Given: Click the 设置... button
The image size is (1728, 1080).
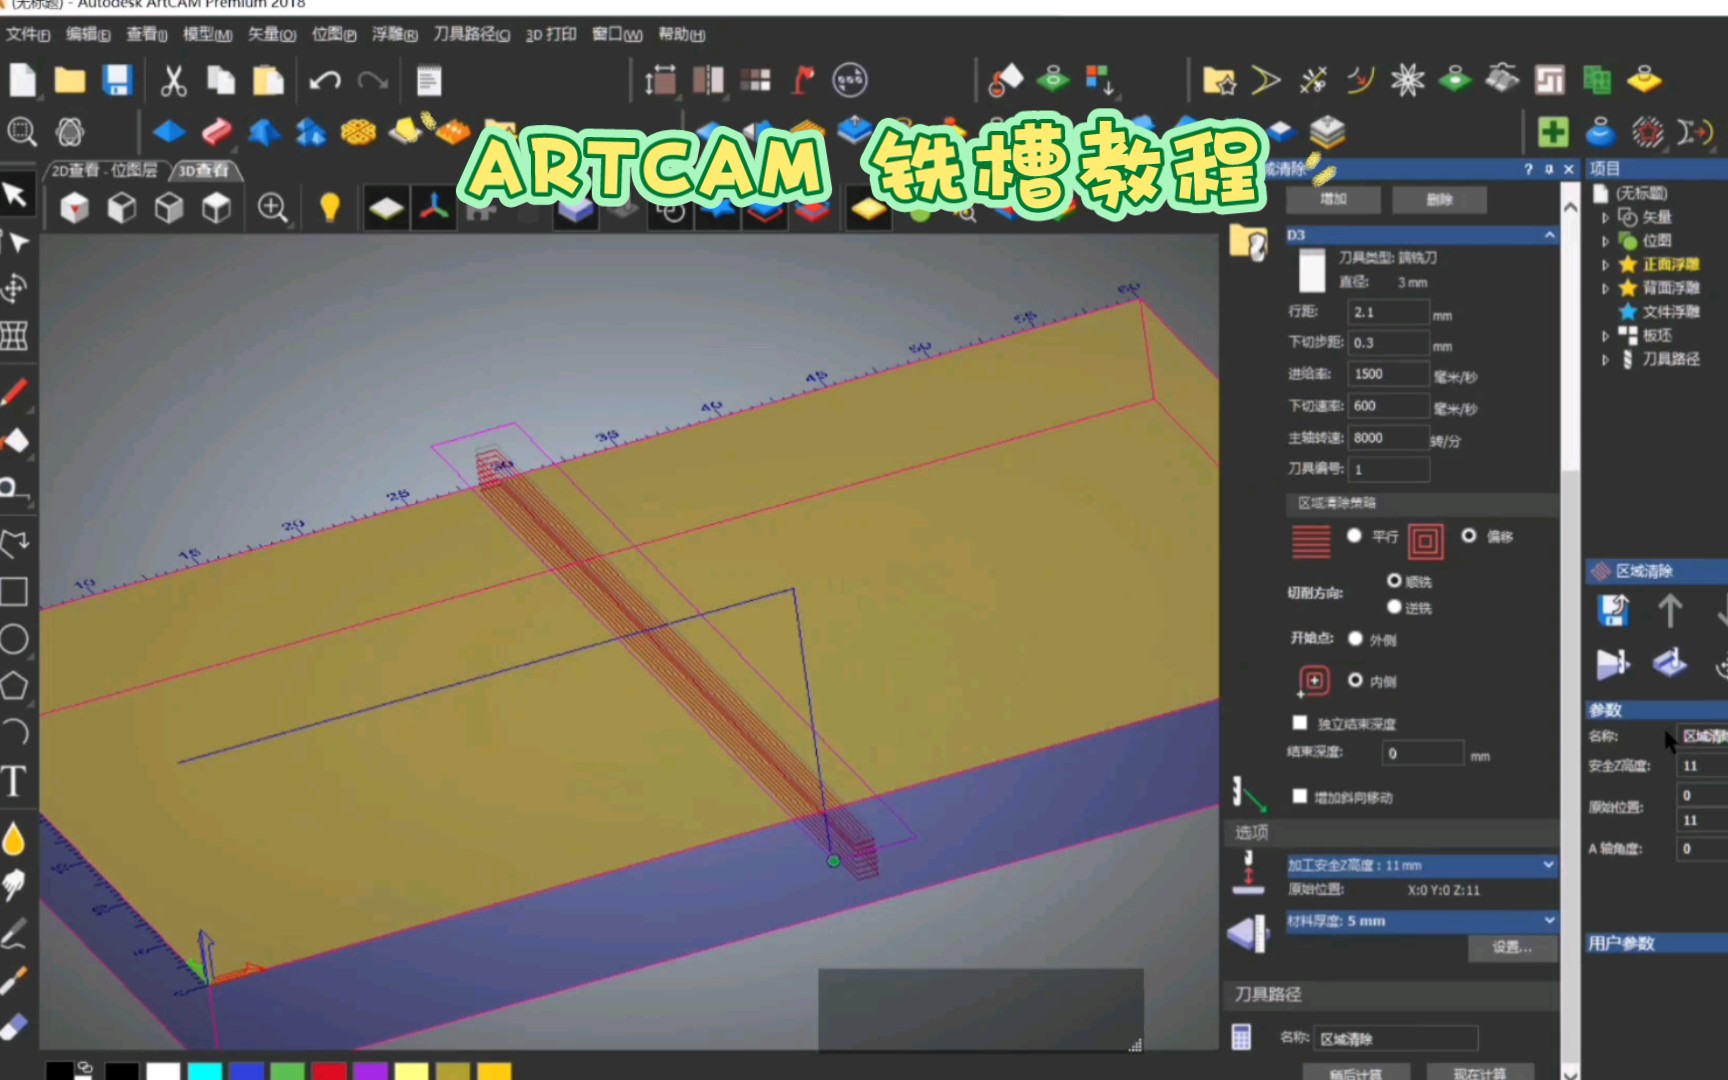Looking at the screenshot, I should 1511,947.
